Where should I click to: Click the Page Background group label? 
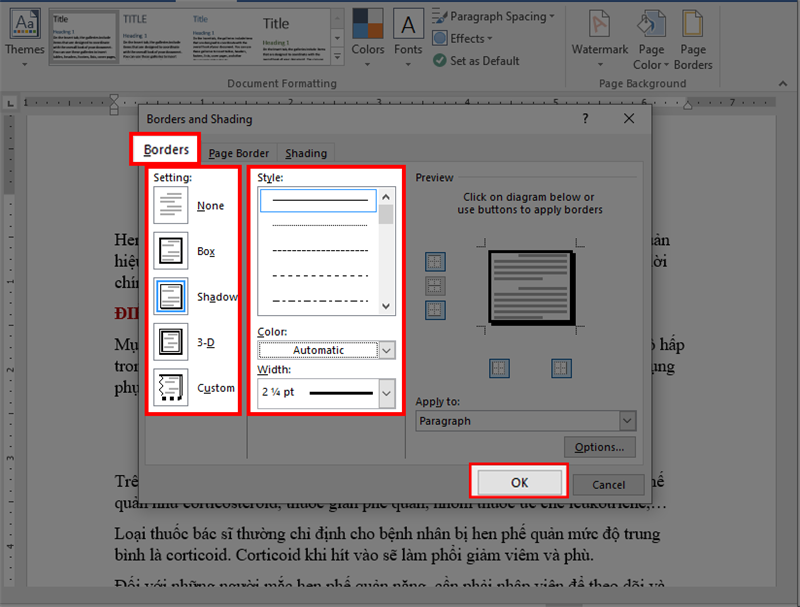pos(642,83)
